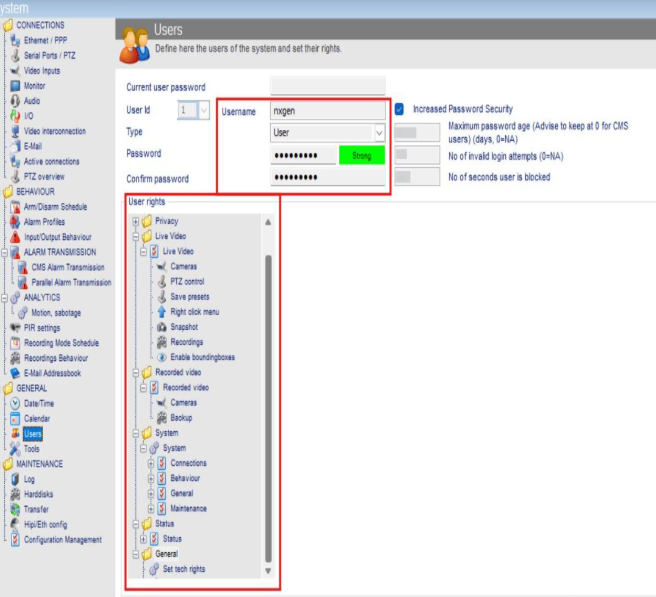The height and width of the screenshot is (597, 656).
Task: Select Log under Maintenance
Action: (x=29, y=479)
